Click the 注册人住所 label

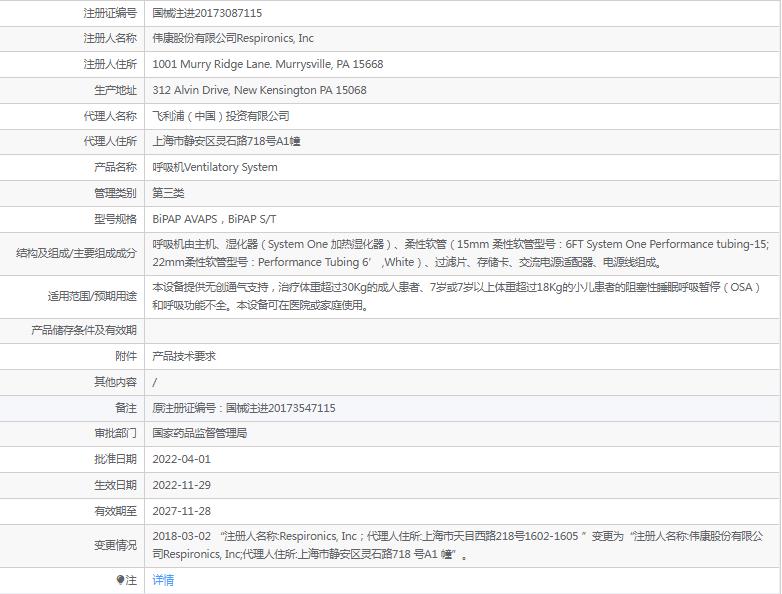click(110, 64)
